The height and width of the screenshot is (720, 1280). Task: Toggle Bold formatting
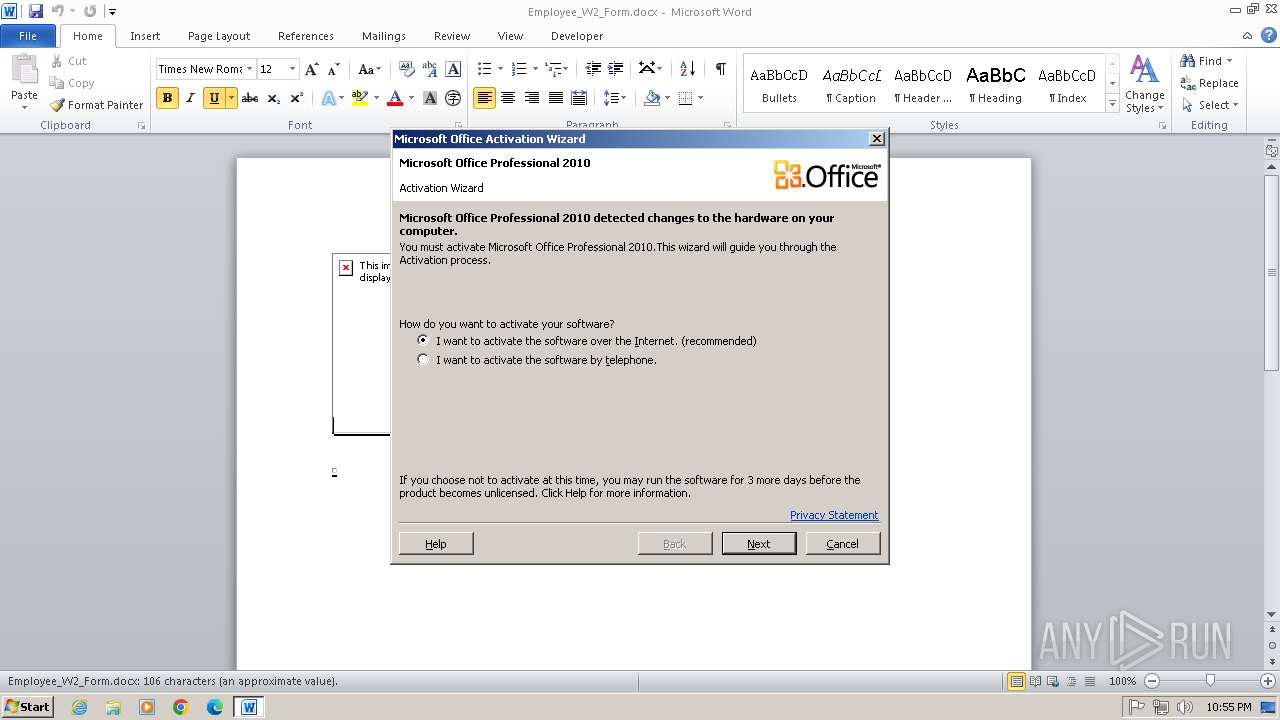pos(167,98)
